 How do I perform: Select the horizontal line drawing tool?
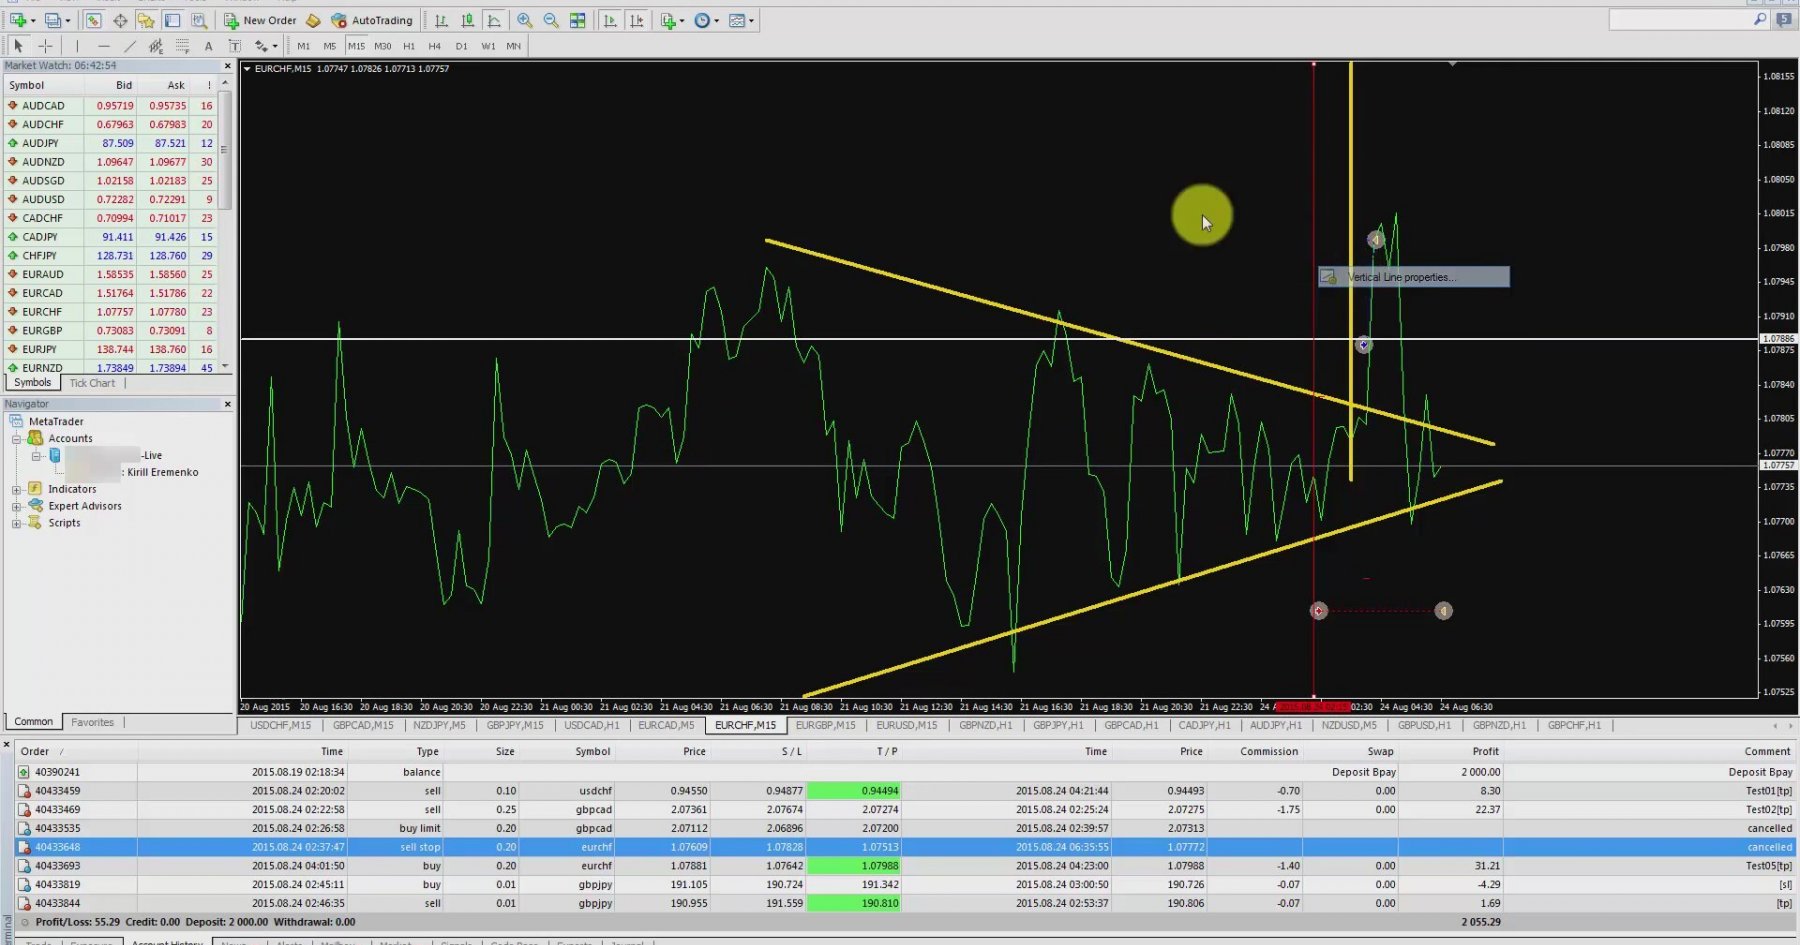click(x=103, y=46)
